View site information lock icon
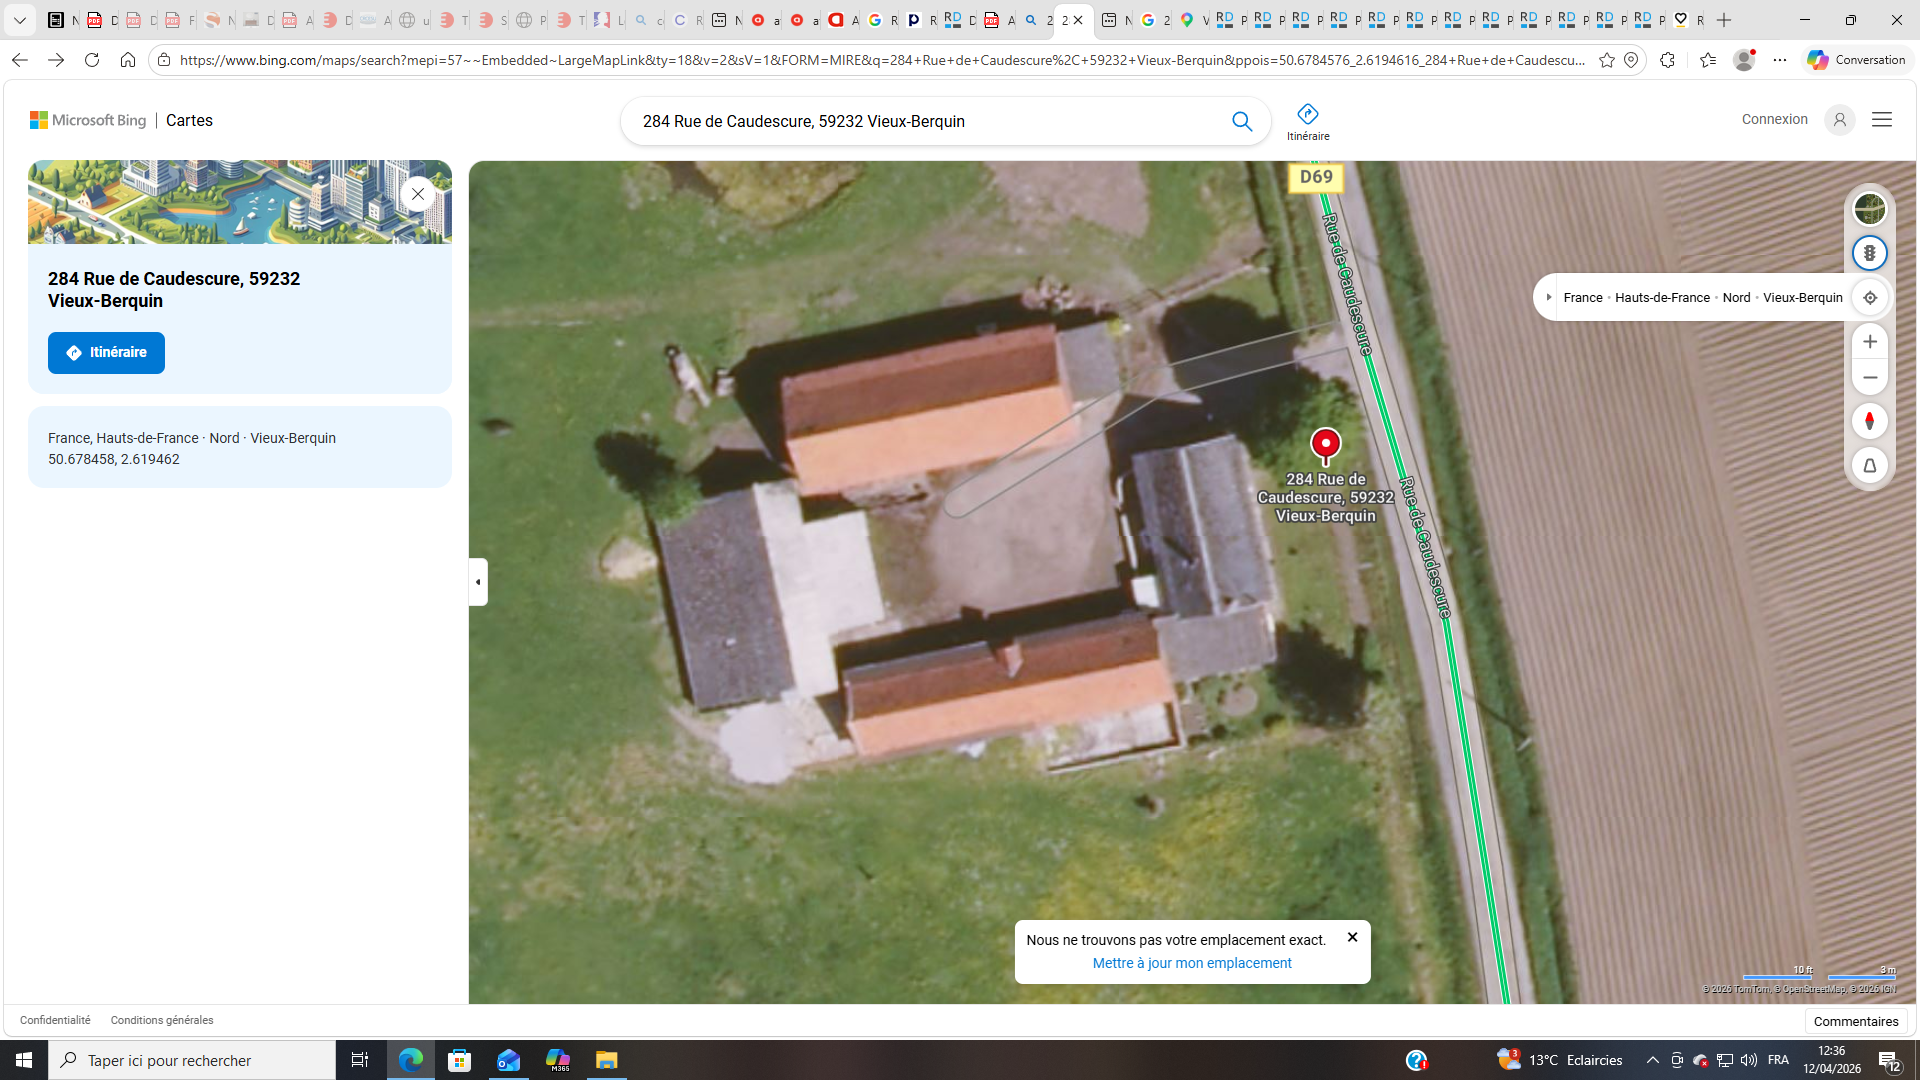 164,60
